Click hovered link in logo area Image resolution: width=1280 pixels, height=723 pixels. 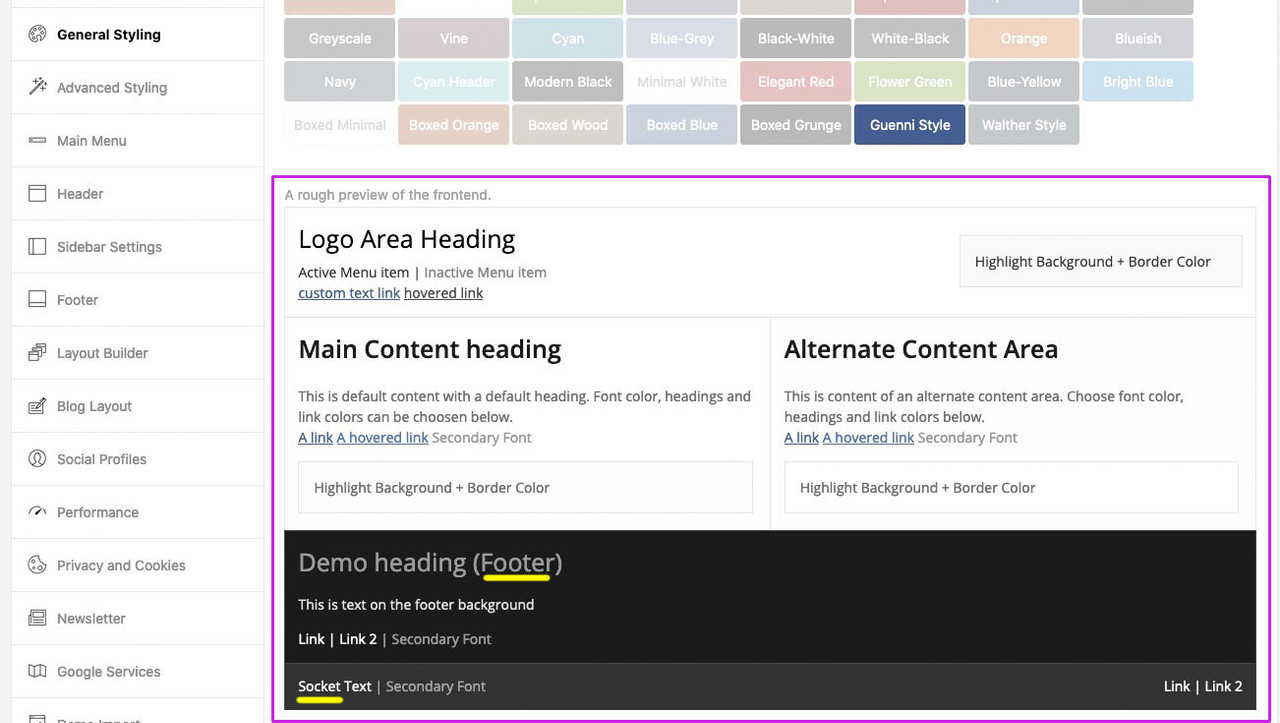(443, 293)
